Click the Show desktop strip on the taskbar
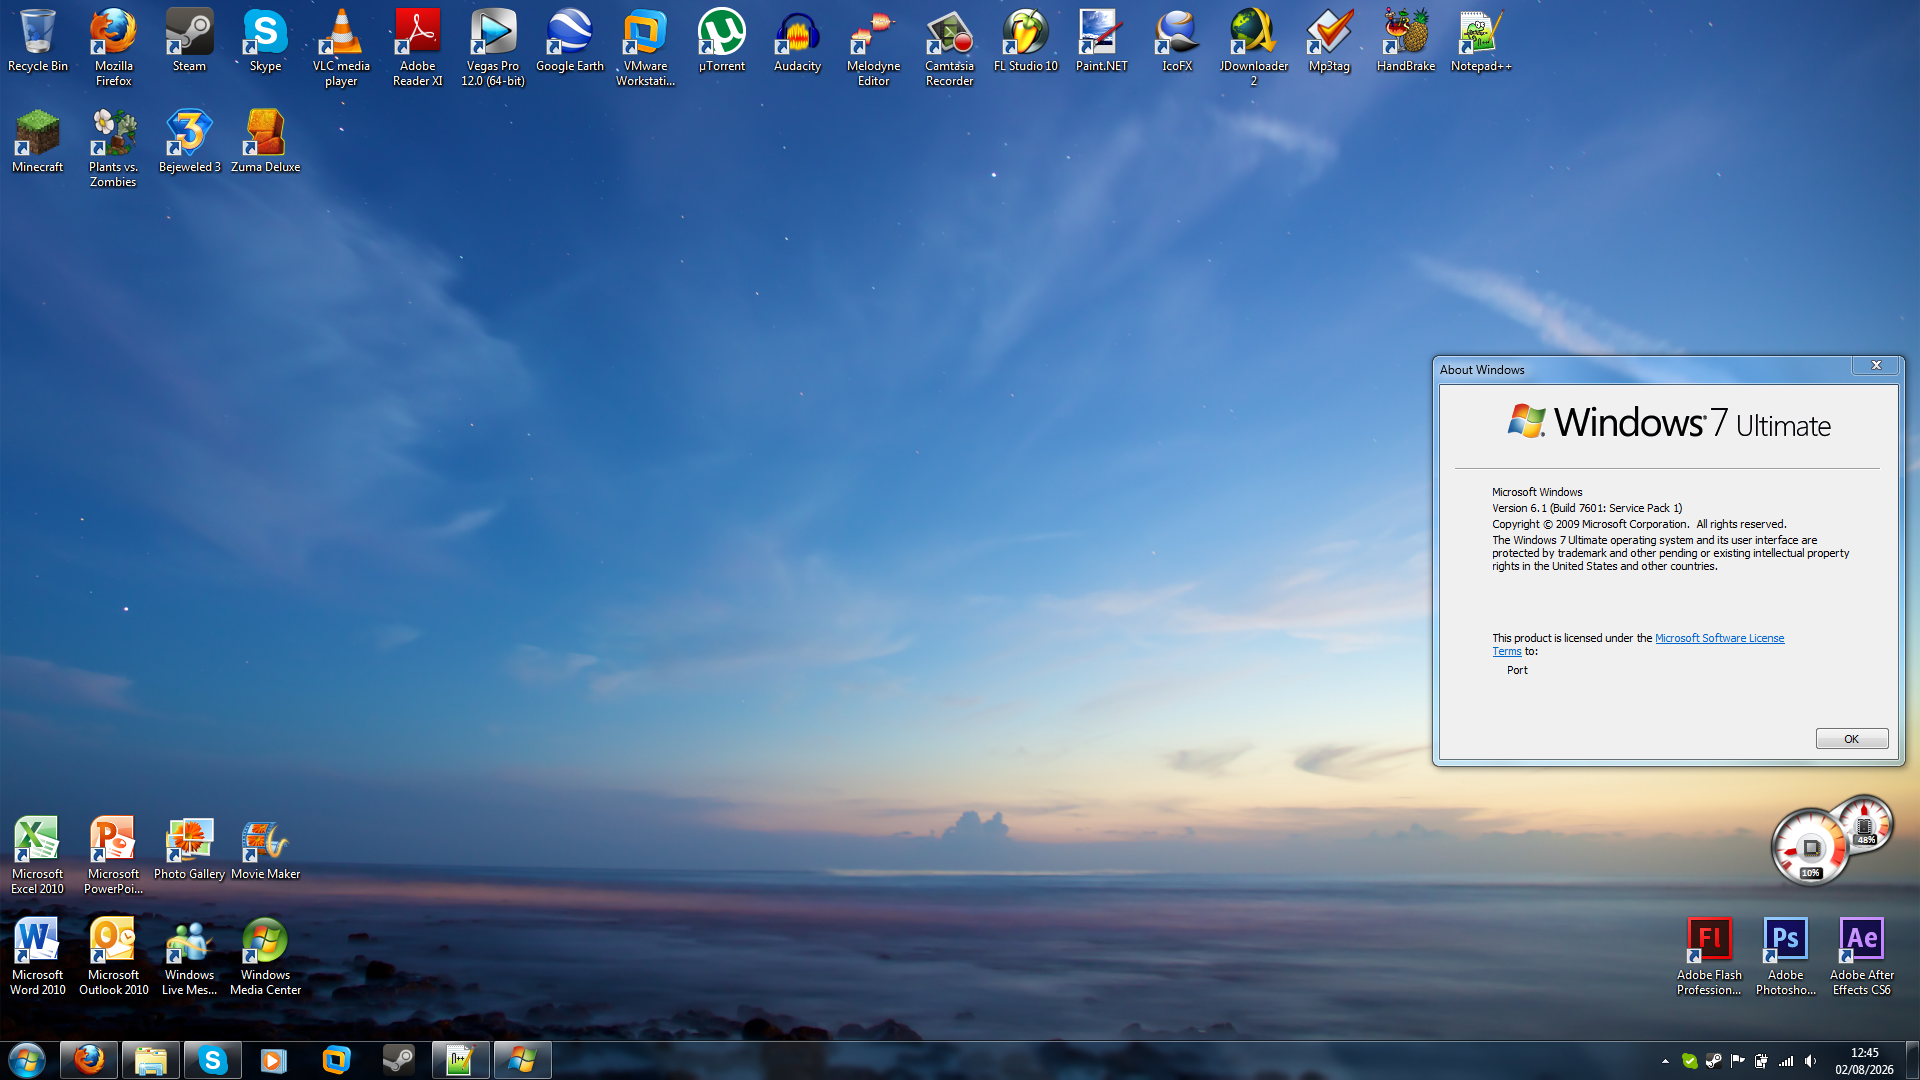 (x=1912, y=1060)
